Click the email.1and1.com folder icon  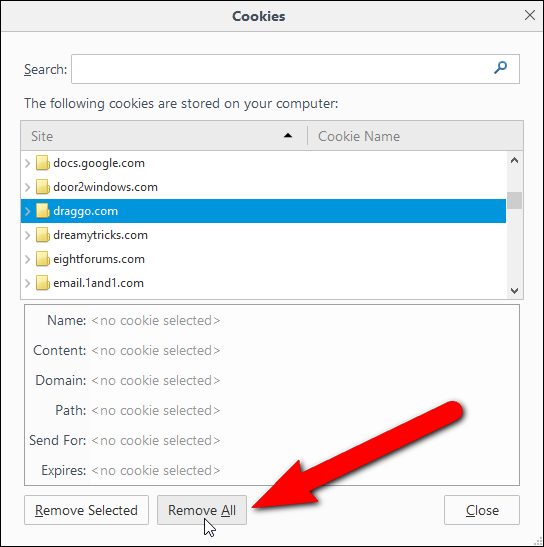tap(43, 283)
